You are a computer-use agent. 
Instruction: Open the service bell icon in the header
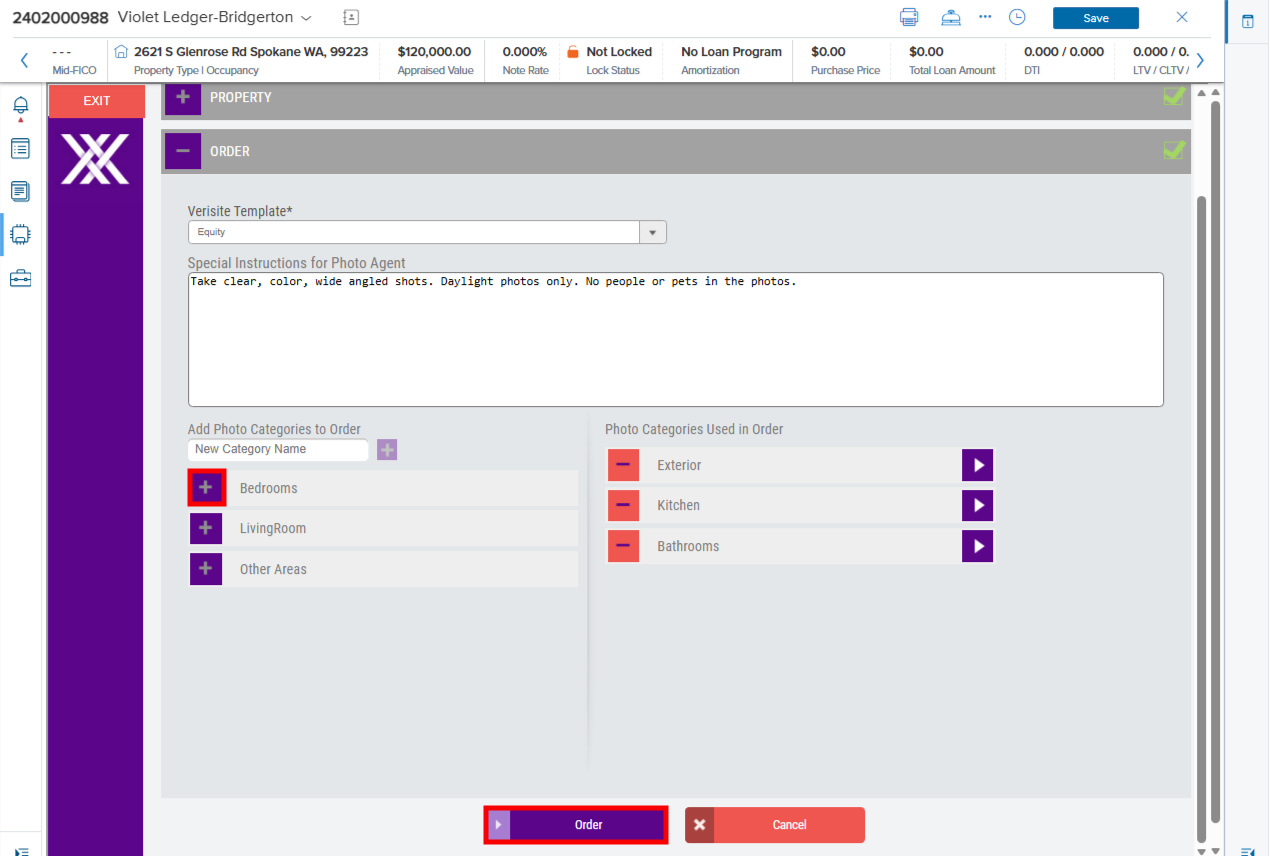pyautogui.click(x=951, y=17)
